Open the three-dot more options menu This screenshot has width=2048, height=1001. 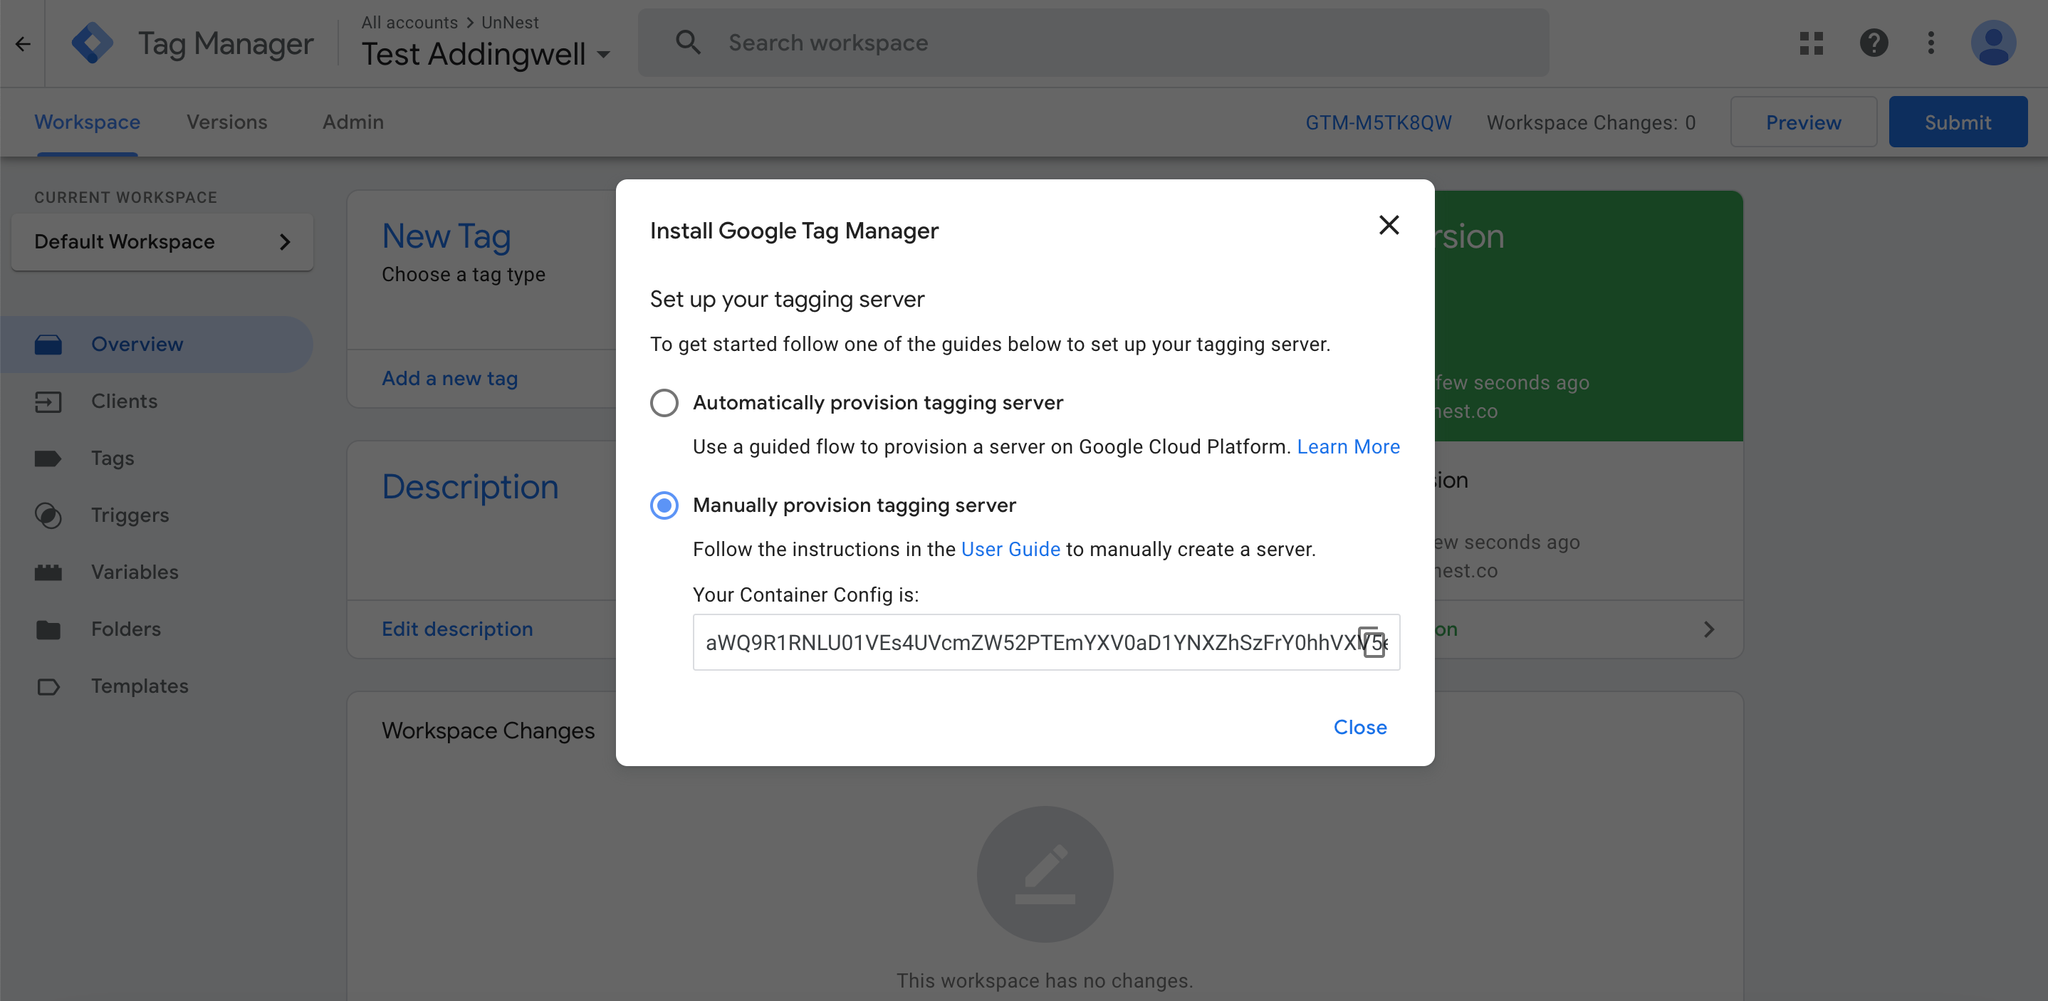[x=1931, y=43]
